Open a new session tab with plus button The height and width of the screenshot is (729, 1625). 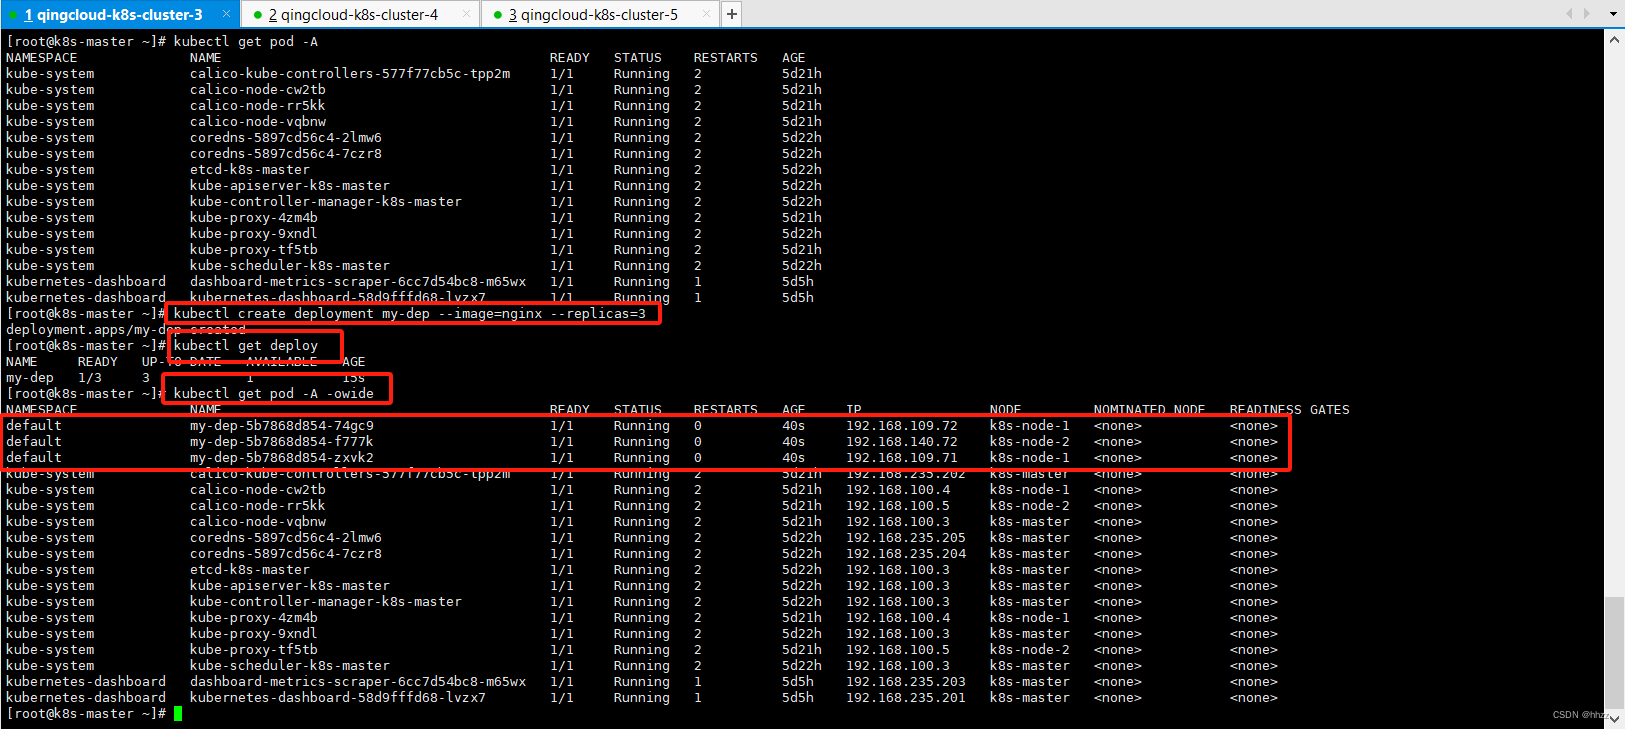click(731, 14)
